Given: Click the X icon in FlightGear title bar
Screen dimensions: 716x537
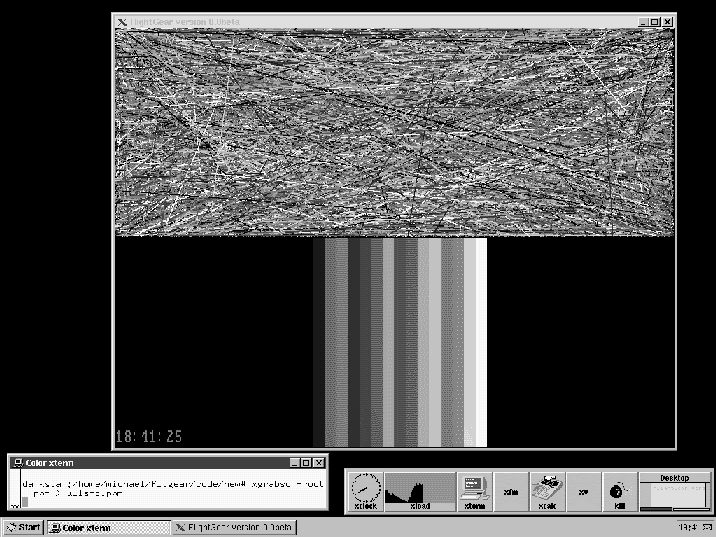Looking at the screenshot, I should (x=122, y=22).
